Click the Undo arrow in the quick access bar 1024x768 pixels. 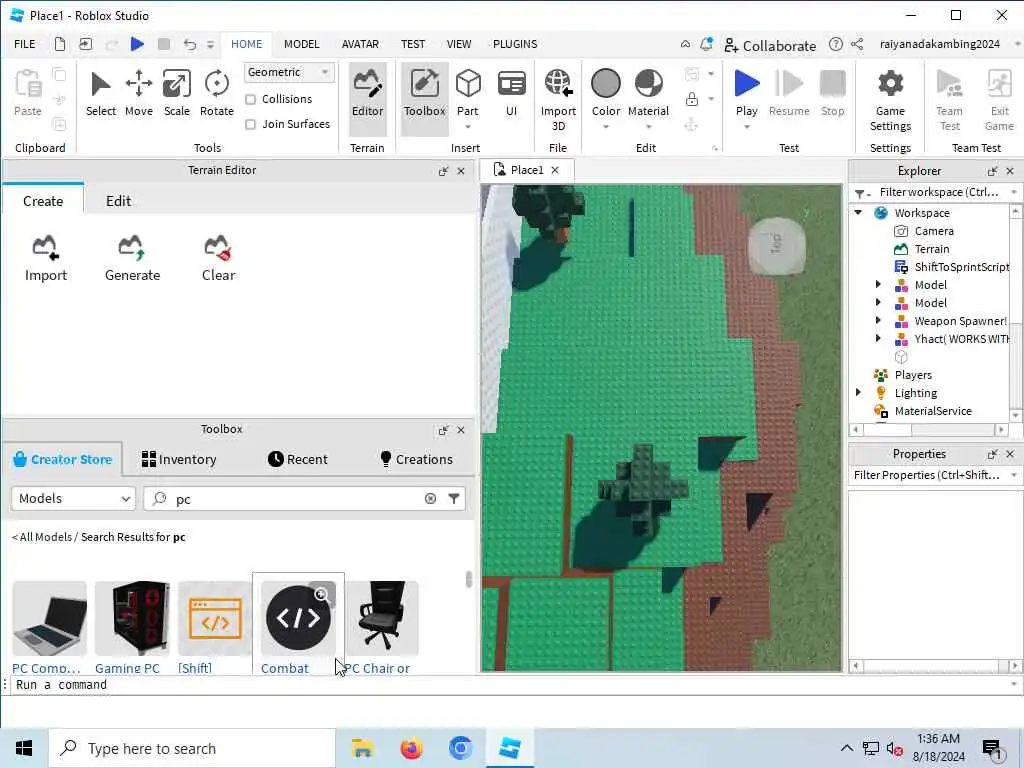click(x=189, y=44)
